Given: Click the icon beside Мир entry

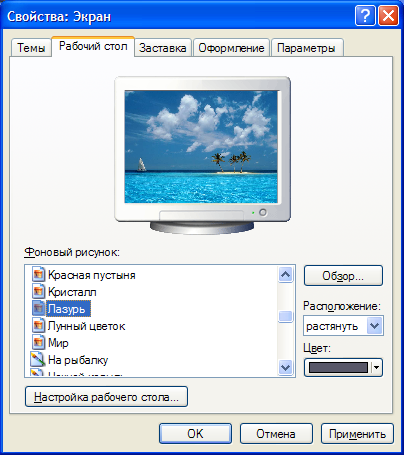Looking at the screenshot, I should pyautogui.click(x=38, y=343).
